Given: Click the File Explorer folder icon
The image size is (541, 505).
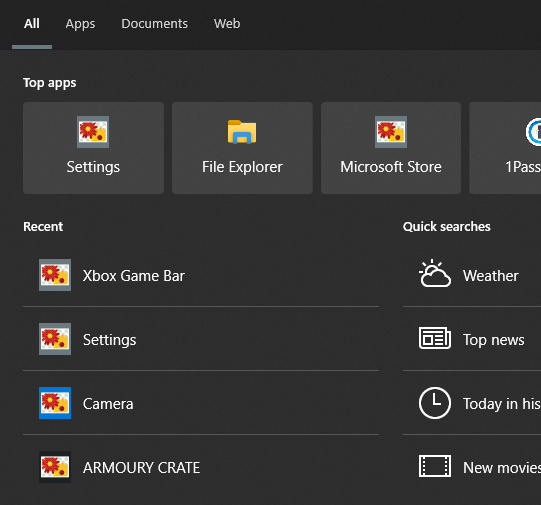Looking at the screenshot, I should tap(242, 132).
